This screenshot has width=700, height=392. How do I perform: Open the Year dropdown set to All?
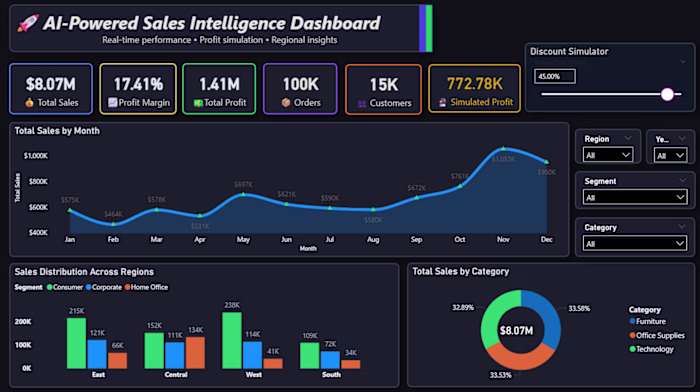[670, 155]
